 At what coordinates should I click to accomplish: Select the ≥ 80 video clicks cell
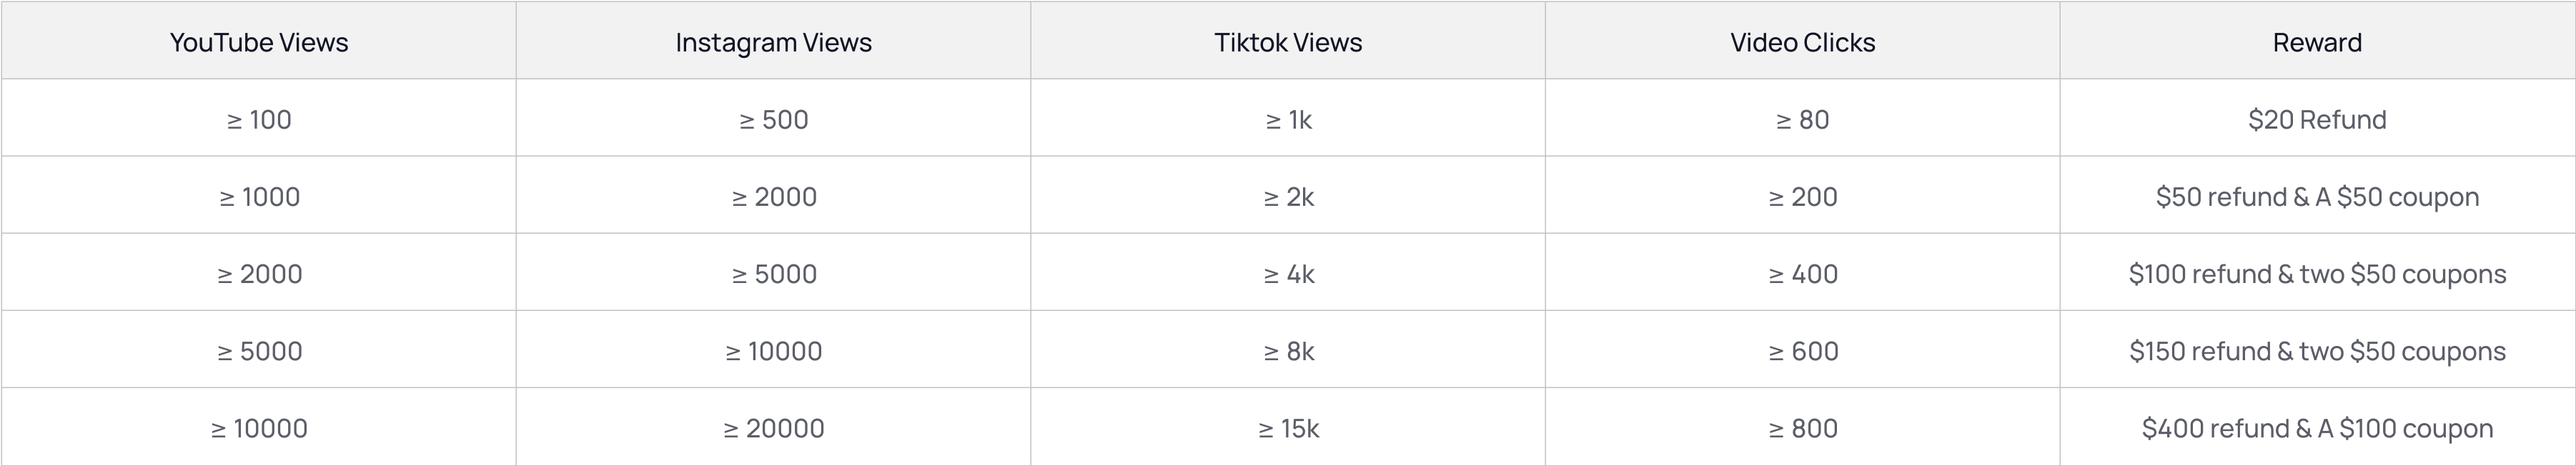pyautogui.click(x=1802, y=118)
